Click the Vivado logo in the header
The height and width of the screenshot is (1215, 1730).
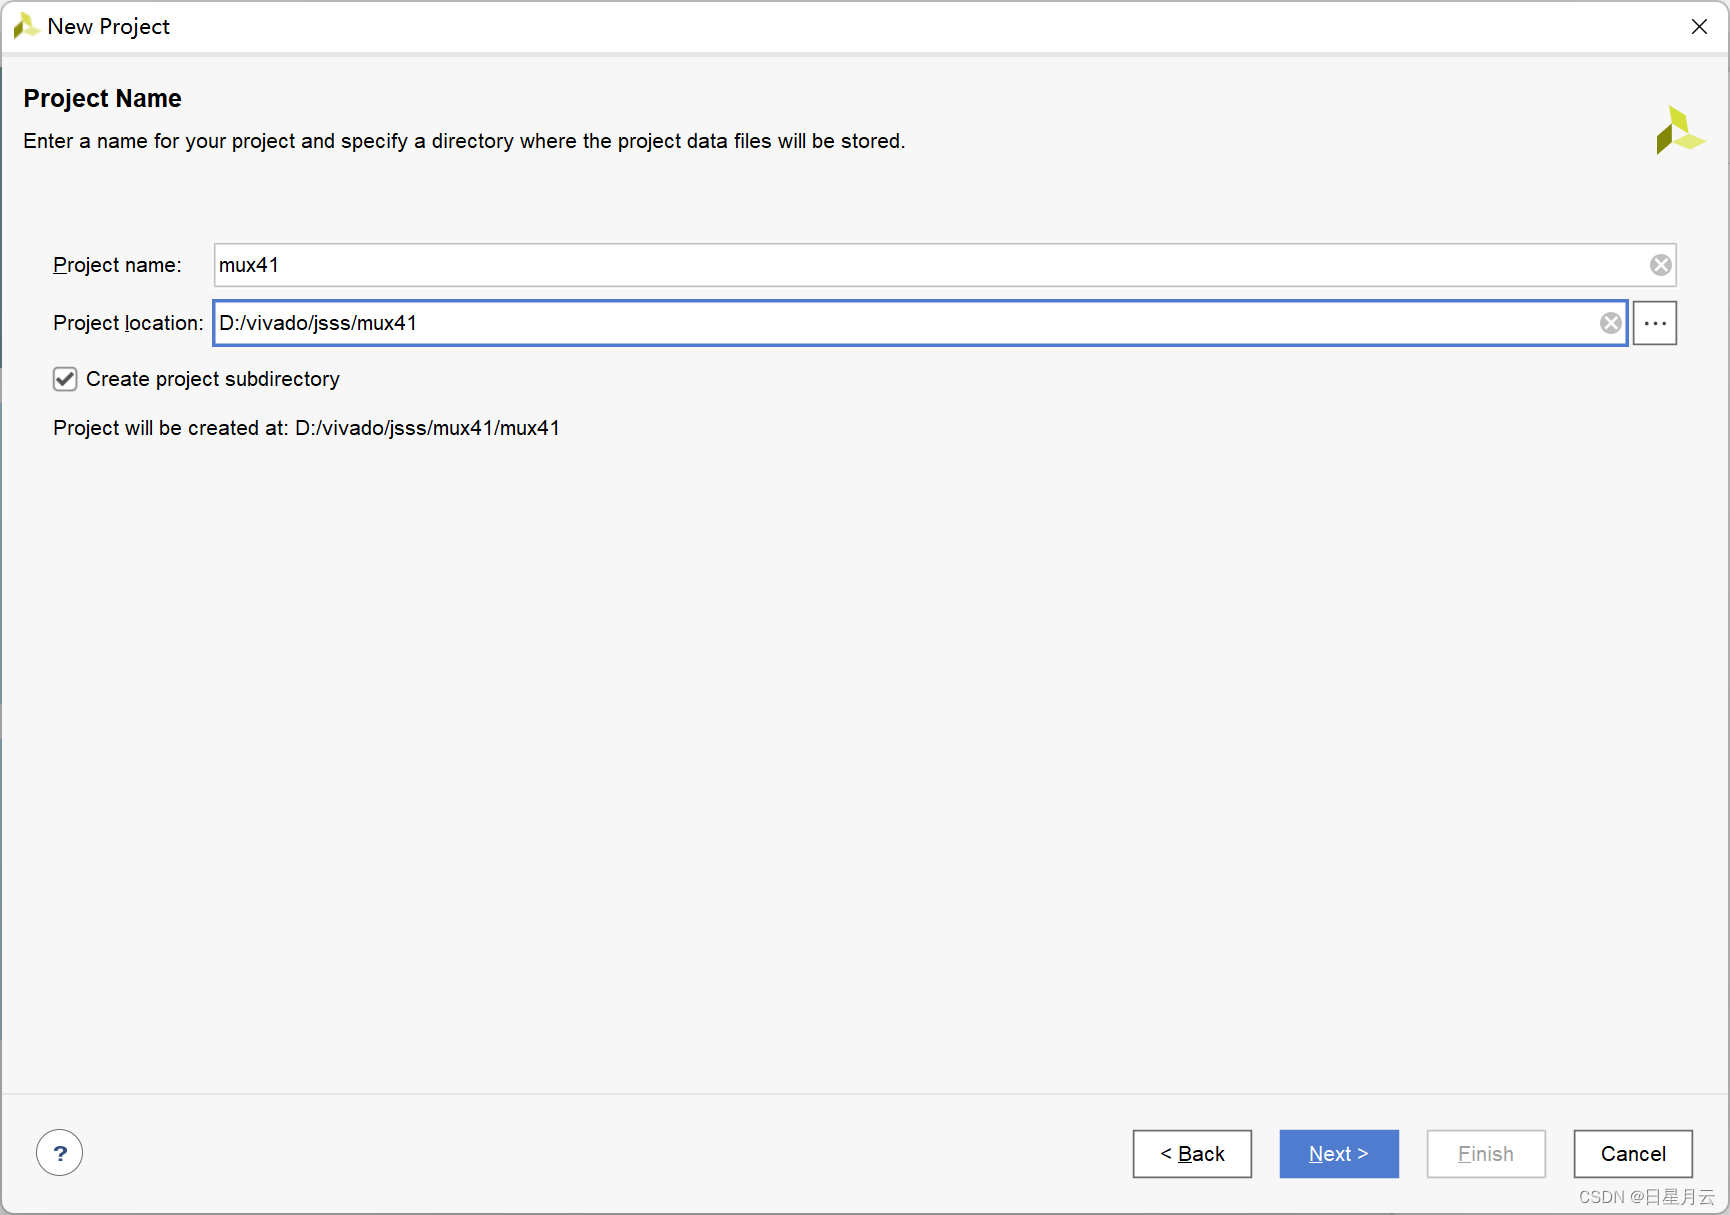click(x=1678, y=131)
